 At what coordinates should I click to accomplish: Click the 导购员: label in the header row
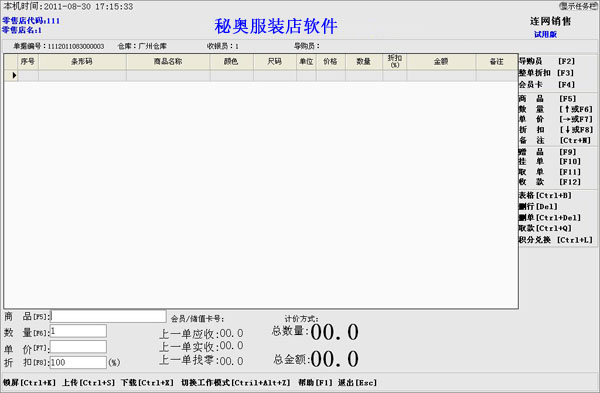[307, 46]
